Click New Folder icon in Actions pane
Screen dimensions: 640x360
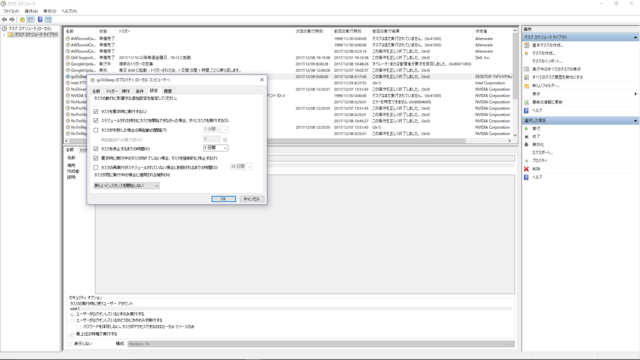(x=527, y=86)
